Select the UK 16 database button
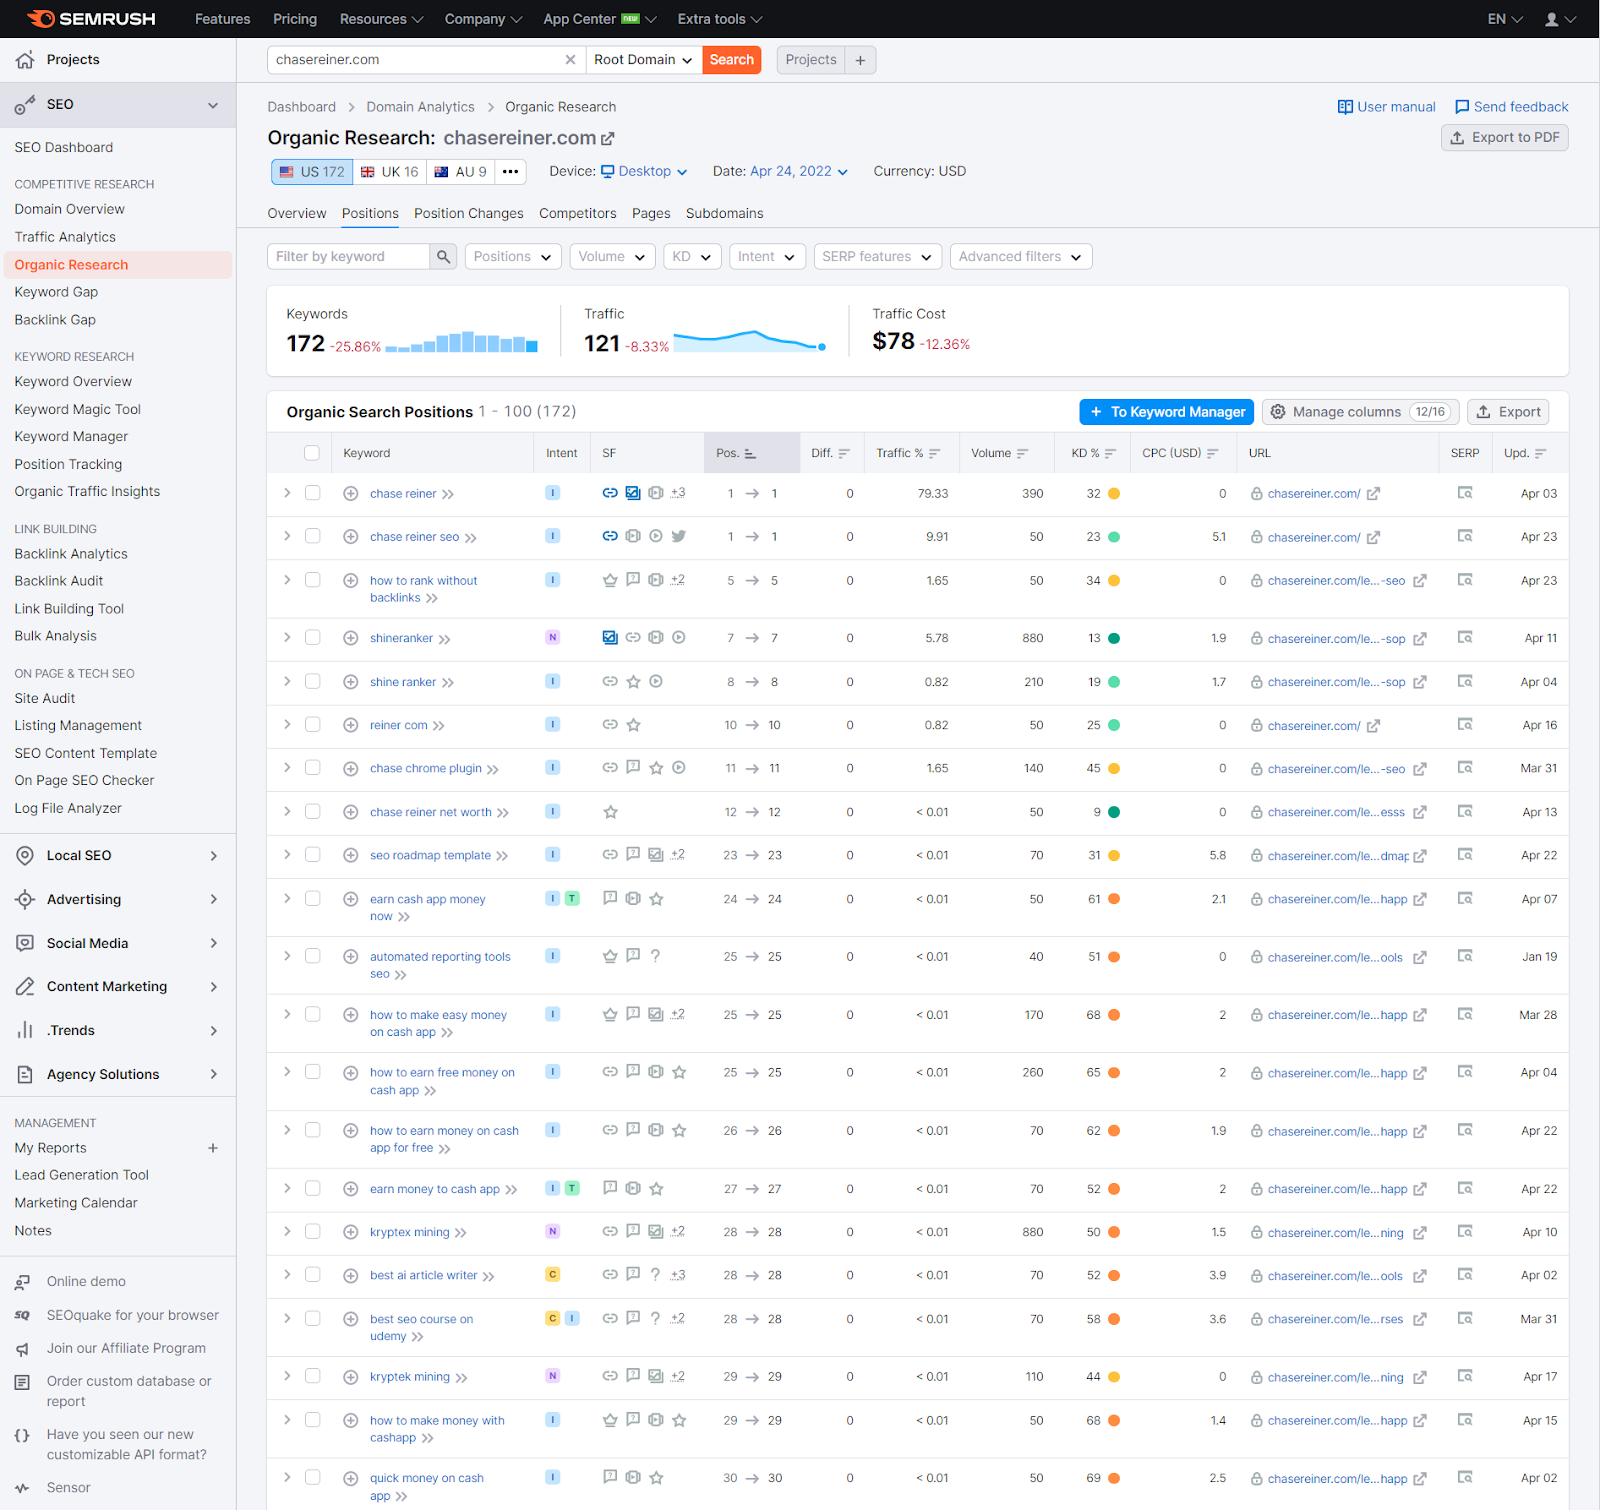 click(x=390, y=172)
